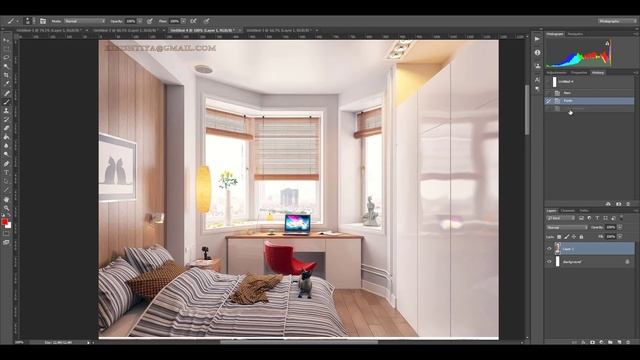This screenshot has width=640, height=360.
Task: Toggle the layer filtering switch
Action: (x=621, y=218)
